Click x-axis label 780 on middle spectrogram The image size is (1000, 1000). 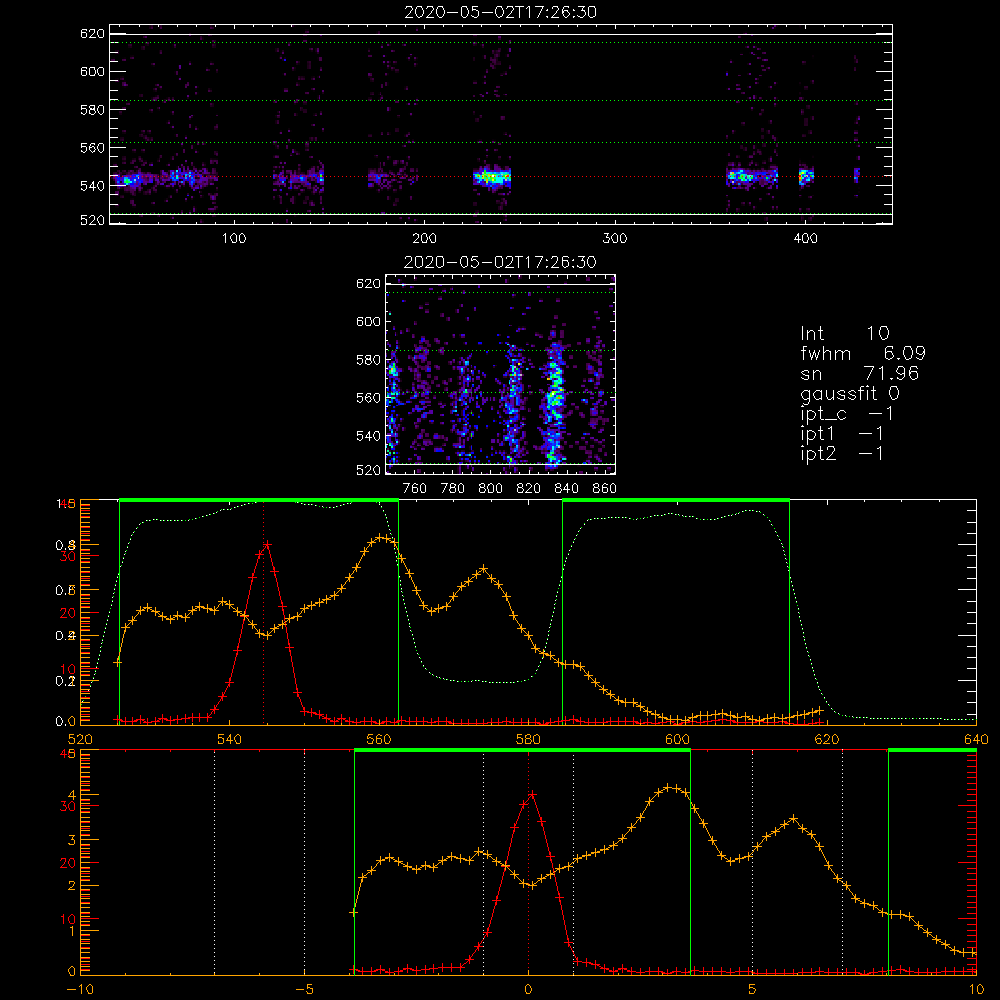point(453,489)
